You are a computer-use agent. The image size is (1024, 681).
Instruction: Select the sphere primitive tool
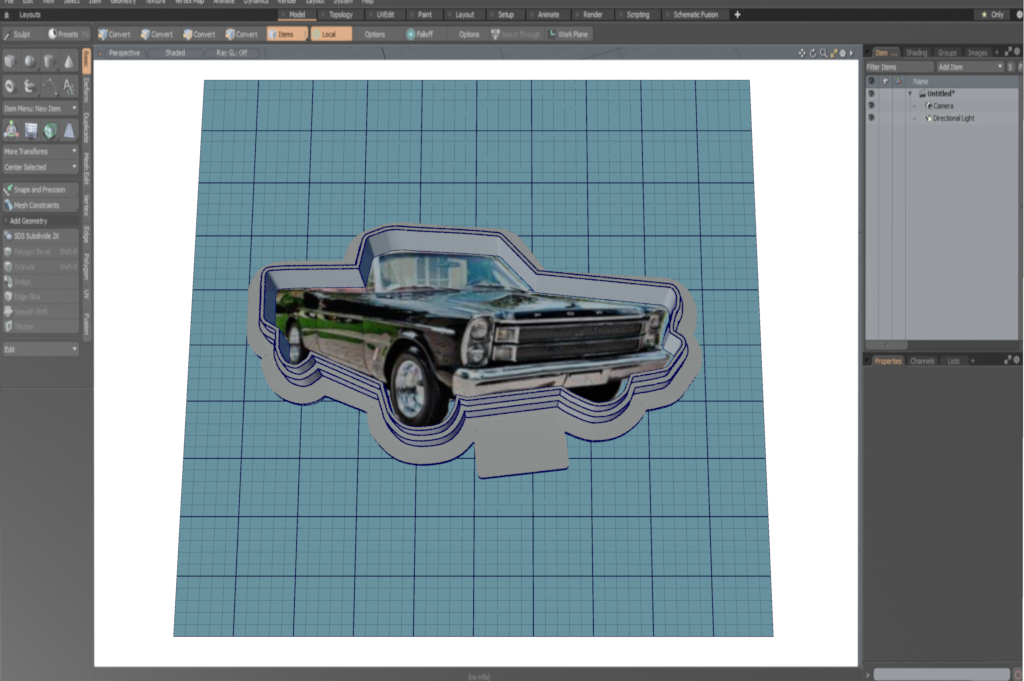click(30, 62)
